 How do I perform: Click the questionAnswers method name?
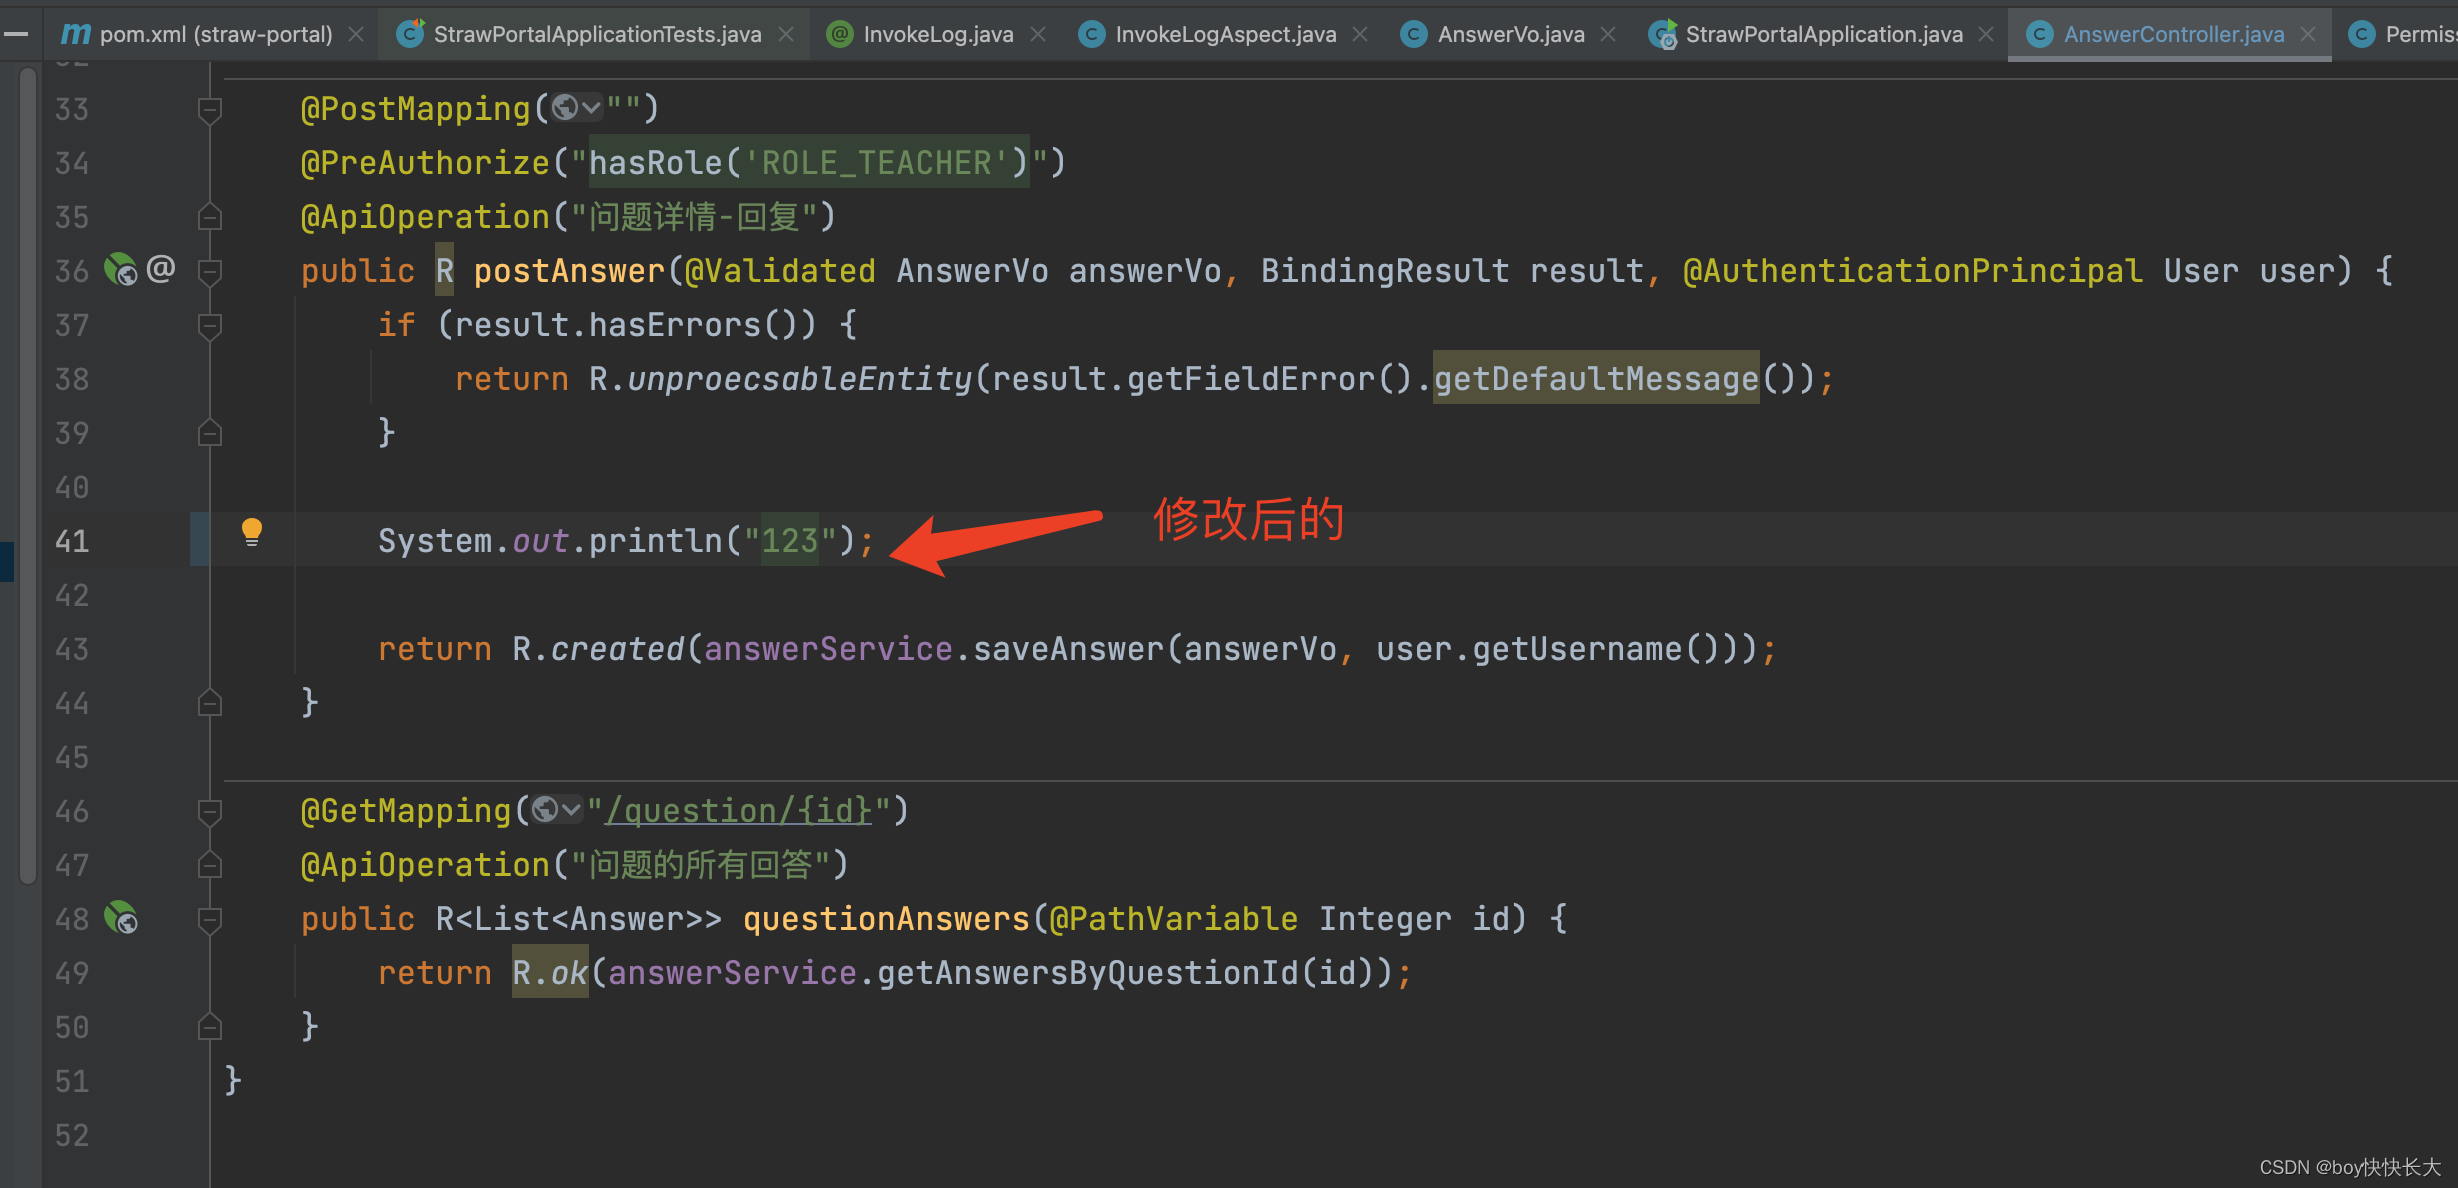point(886,918)
